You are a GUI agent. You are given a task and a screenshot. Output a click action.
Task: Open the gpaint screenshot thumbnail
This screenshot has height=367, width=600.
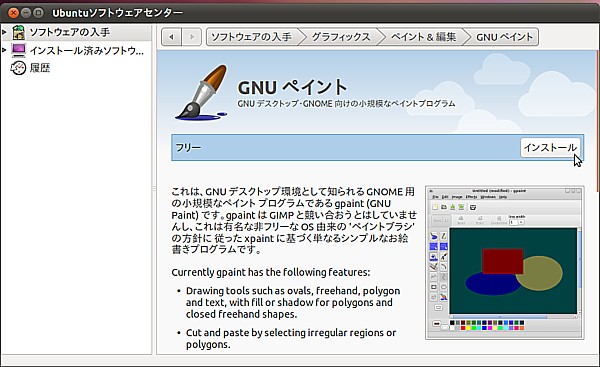(505, 263)
